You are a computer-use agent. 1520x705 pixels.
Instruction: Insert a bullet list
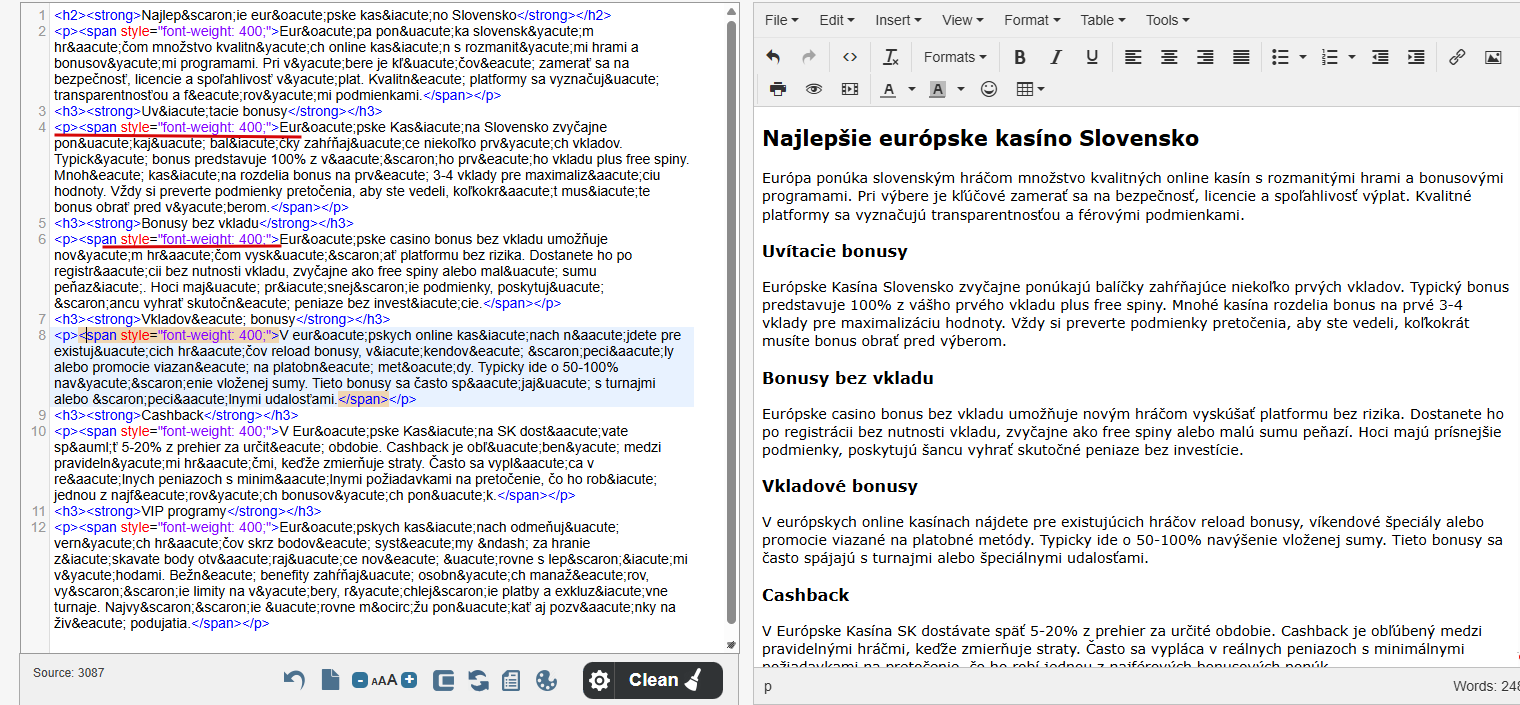click(x=1280, y=57)
